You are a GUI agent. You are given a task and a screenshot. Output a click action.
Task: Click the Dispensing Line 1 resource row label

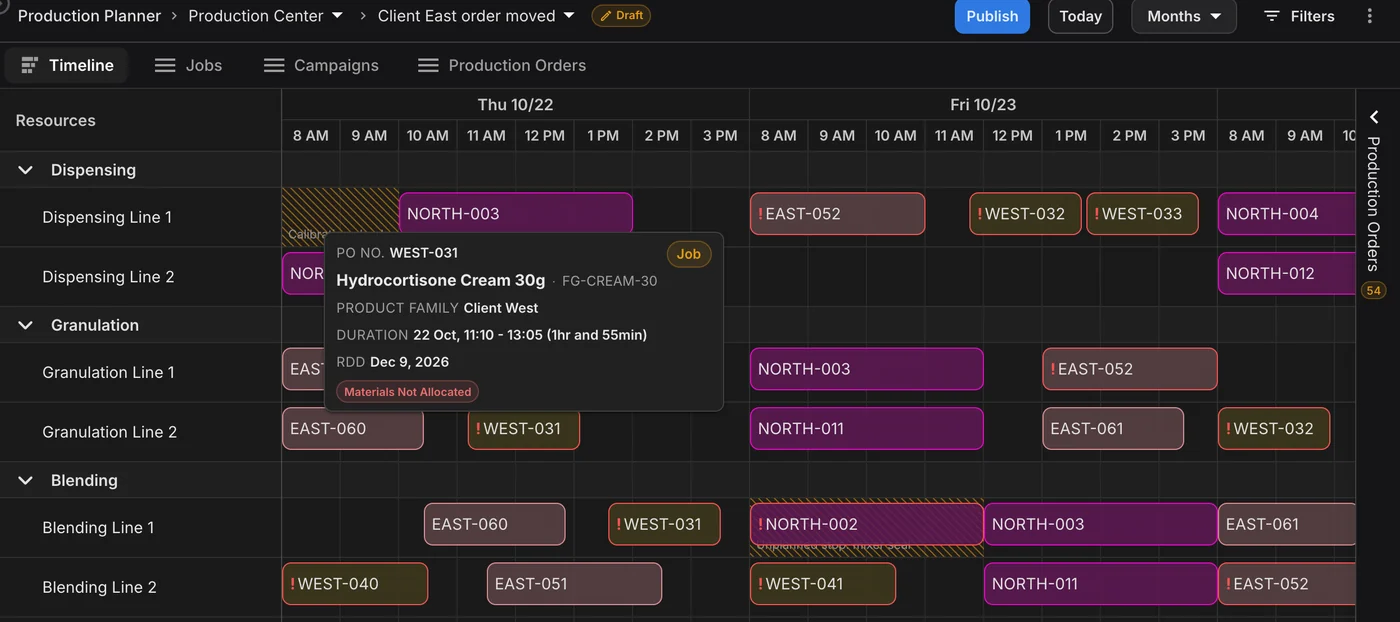pyautogui.click(x=107, y=217)
